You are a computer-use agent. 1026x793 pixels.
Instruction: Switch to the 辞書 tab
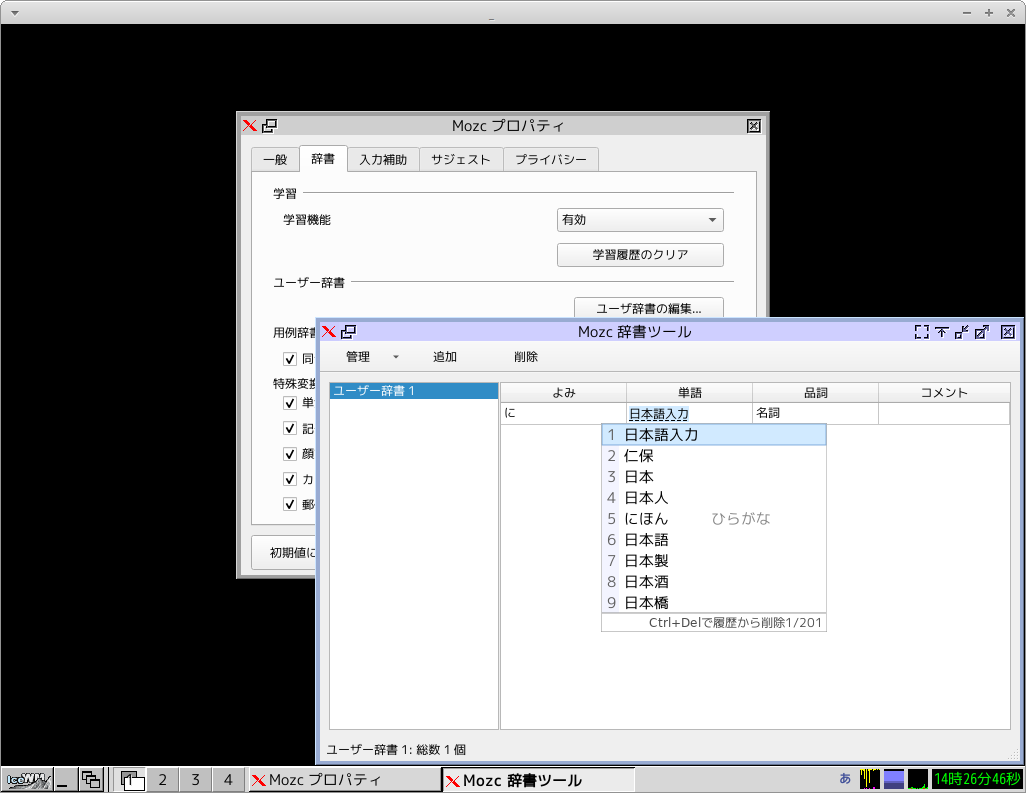[323, 159]
